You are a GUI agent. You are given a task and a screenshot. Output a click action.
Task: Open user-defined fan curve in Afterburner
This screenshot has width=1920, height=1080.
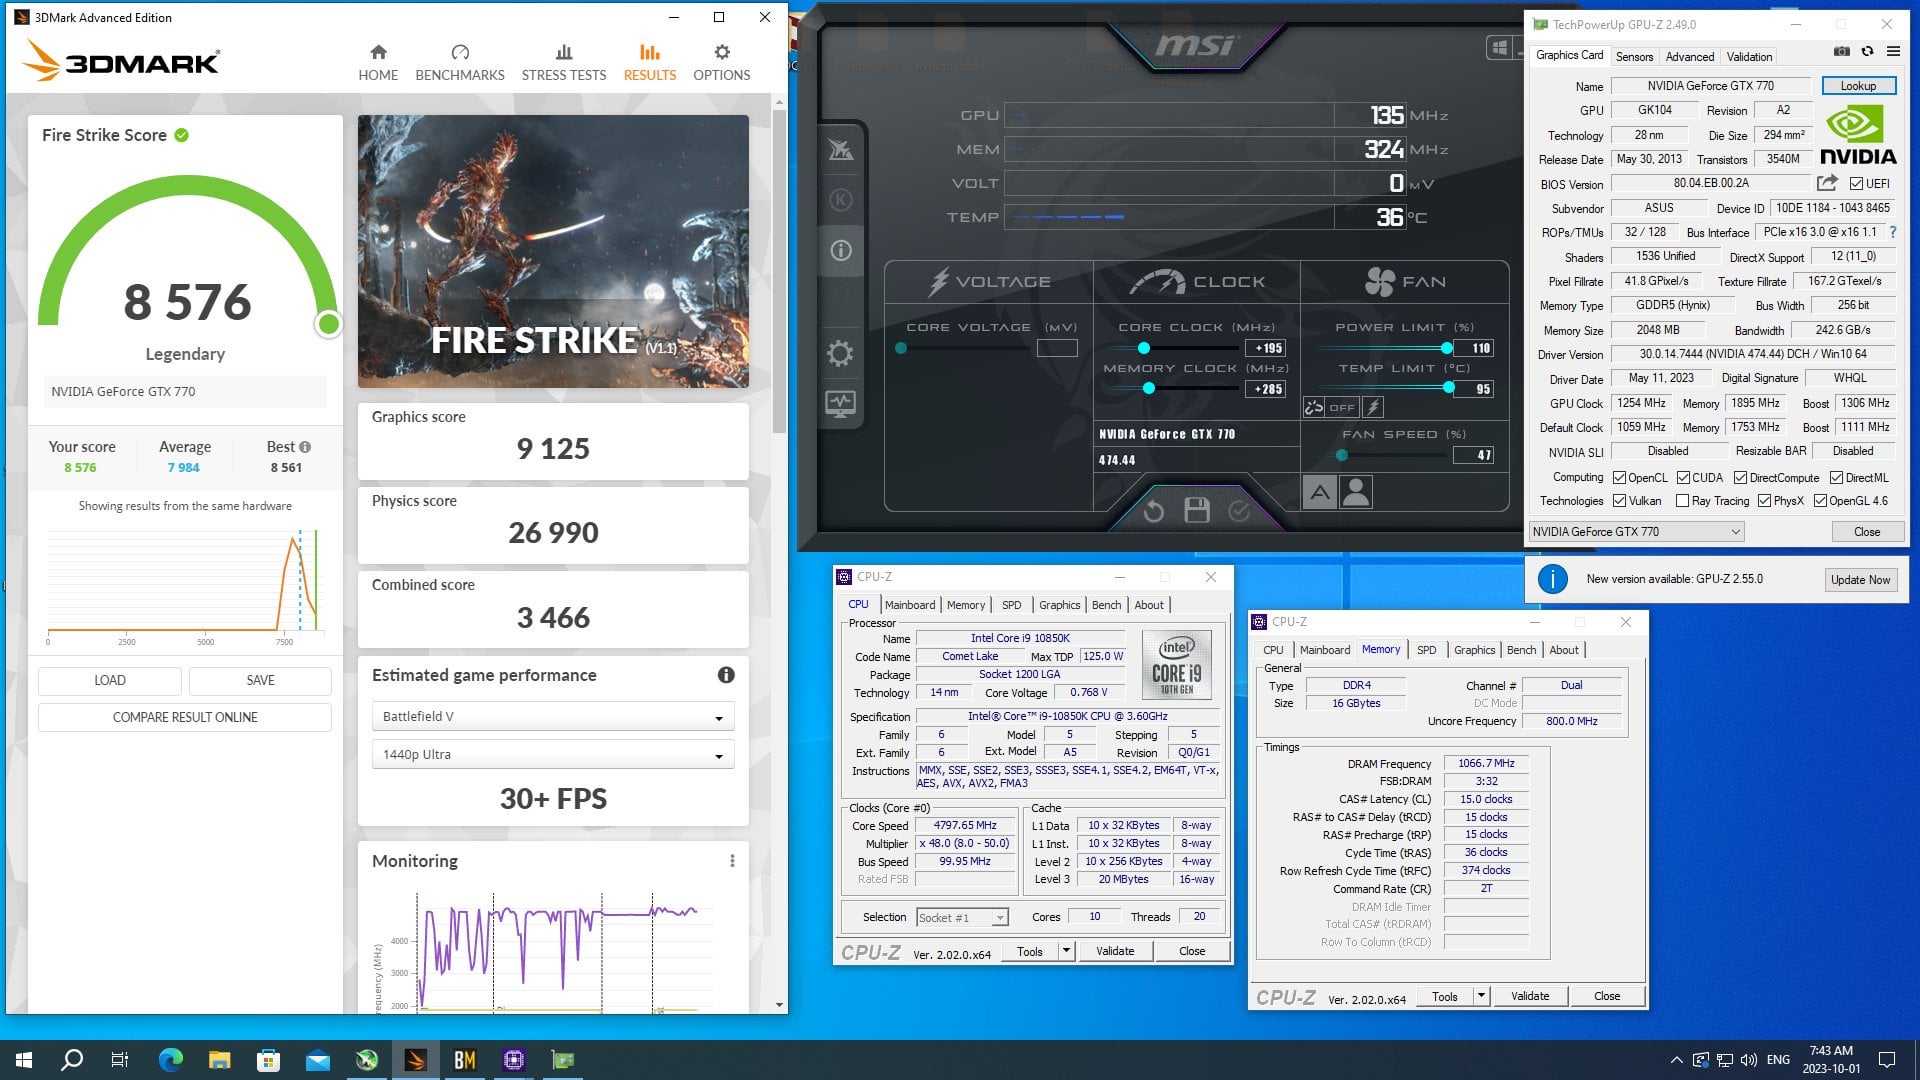click(x=1356, y=492)
